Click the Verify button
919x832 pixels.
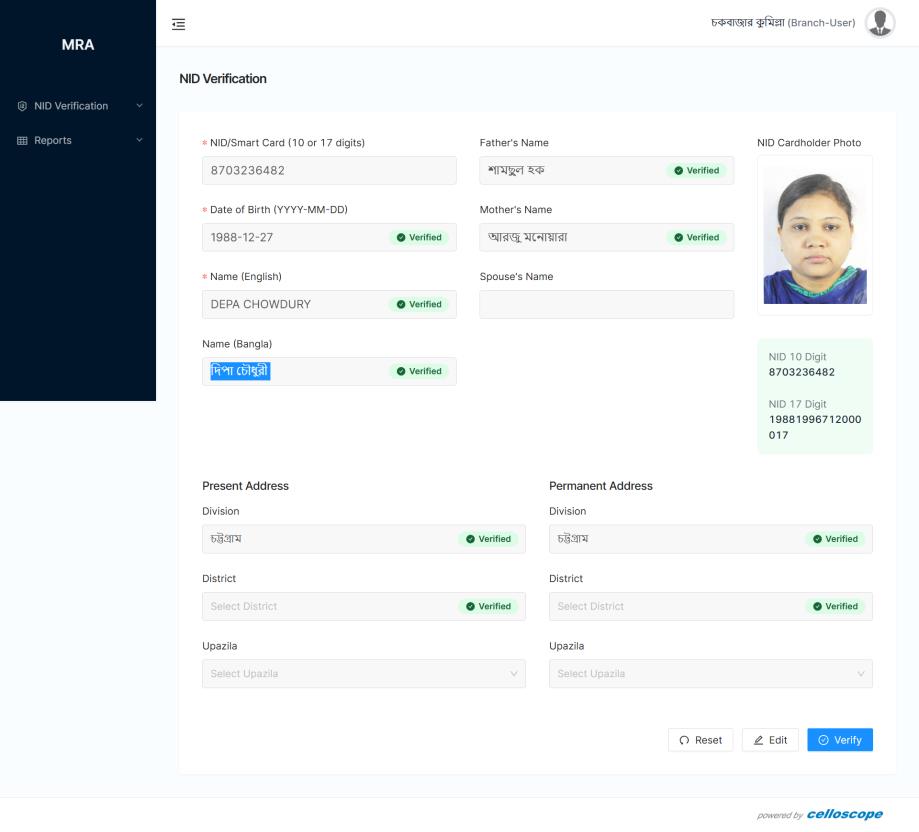839,740
